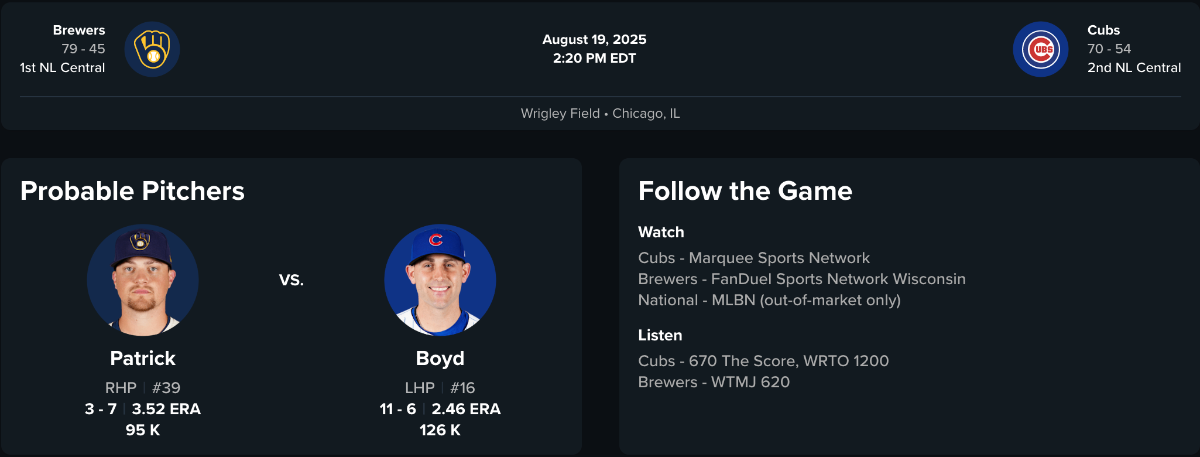
Task: Click the August 19, 2025 game date
Action: coord(594,40)
